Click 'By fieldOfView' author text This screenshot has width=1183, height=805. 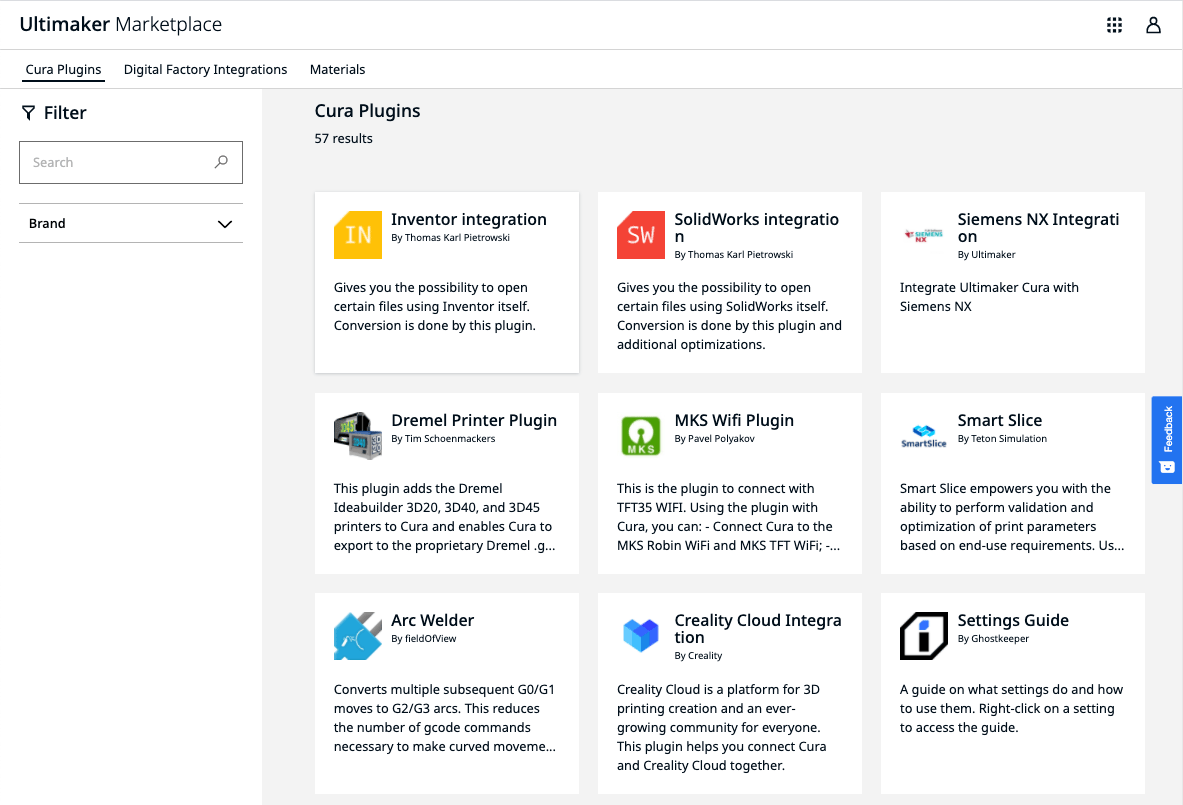423,638
